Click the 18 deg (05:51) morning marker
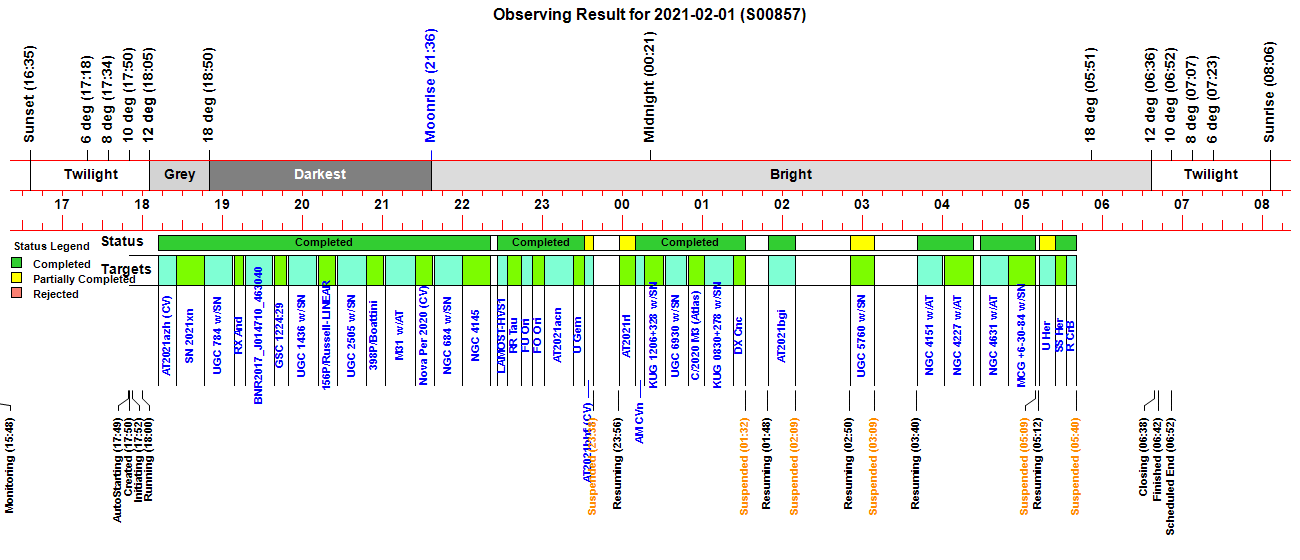The image size is (1300, 560). [x=1091, y=94]
